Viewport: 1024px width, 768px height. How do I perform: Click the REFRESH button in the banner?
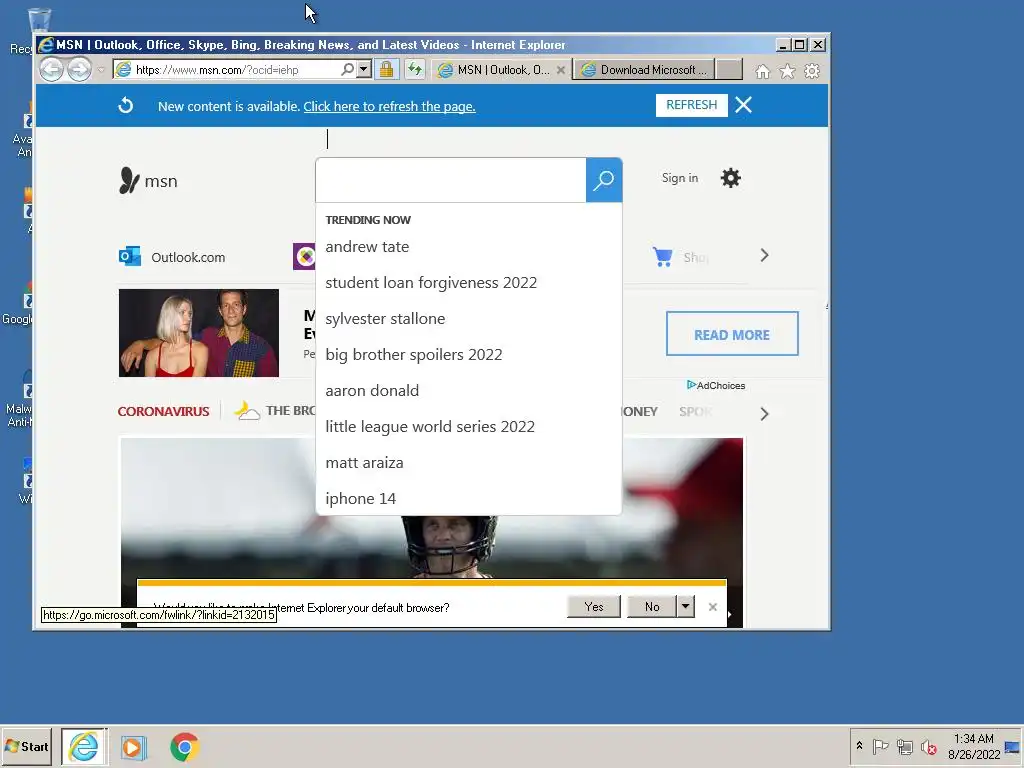tap(692, 105)
